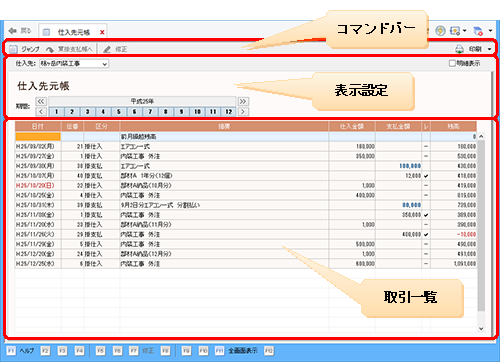The width and height of the screenshot is (500, 362).
Task: Close the 仕入先元帳 tab with the red X
Action: (x=102, y=32)
